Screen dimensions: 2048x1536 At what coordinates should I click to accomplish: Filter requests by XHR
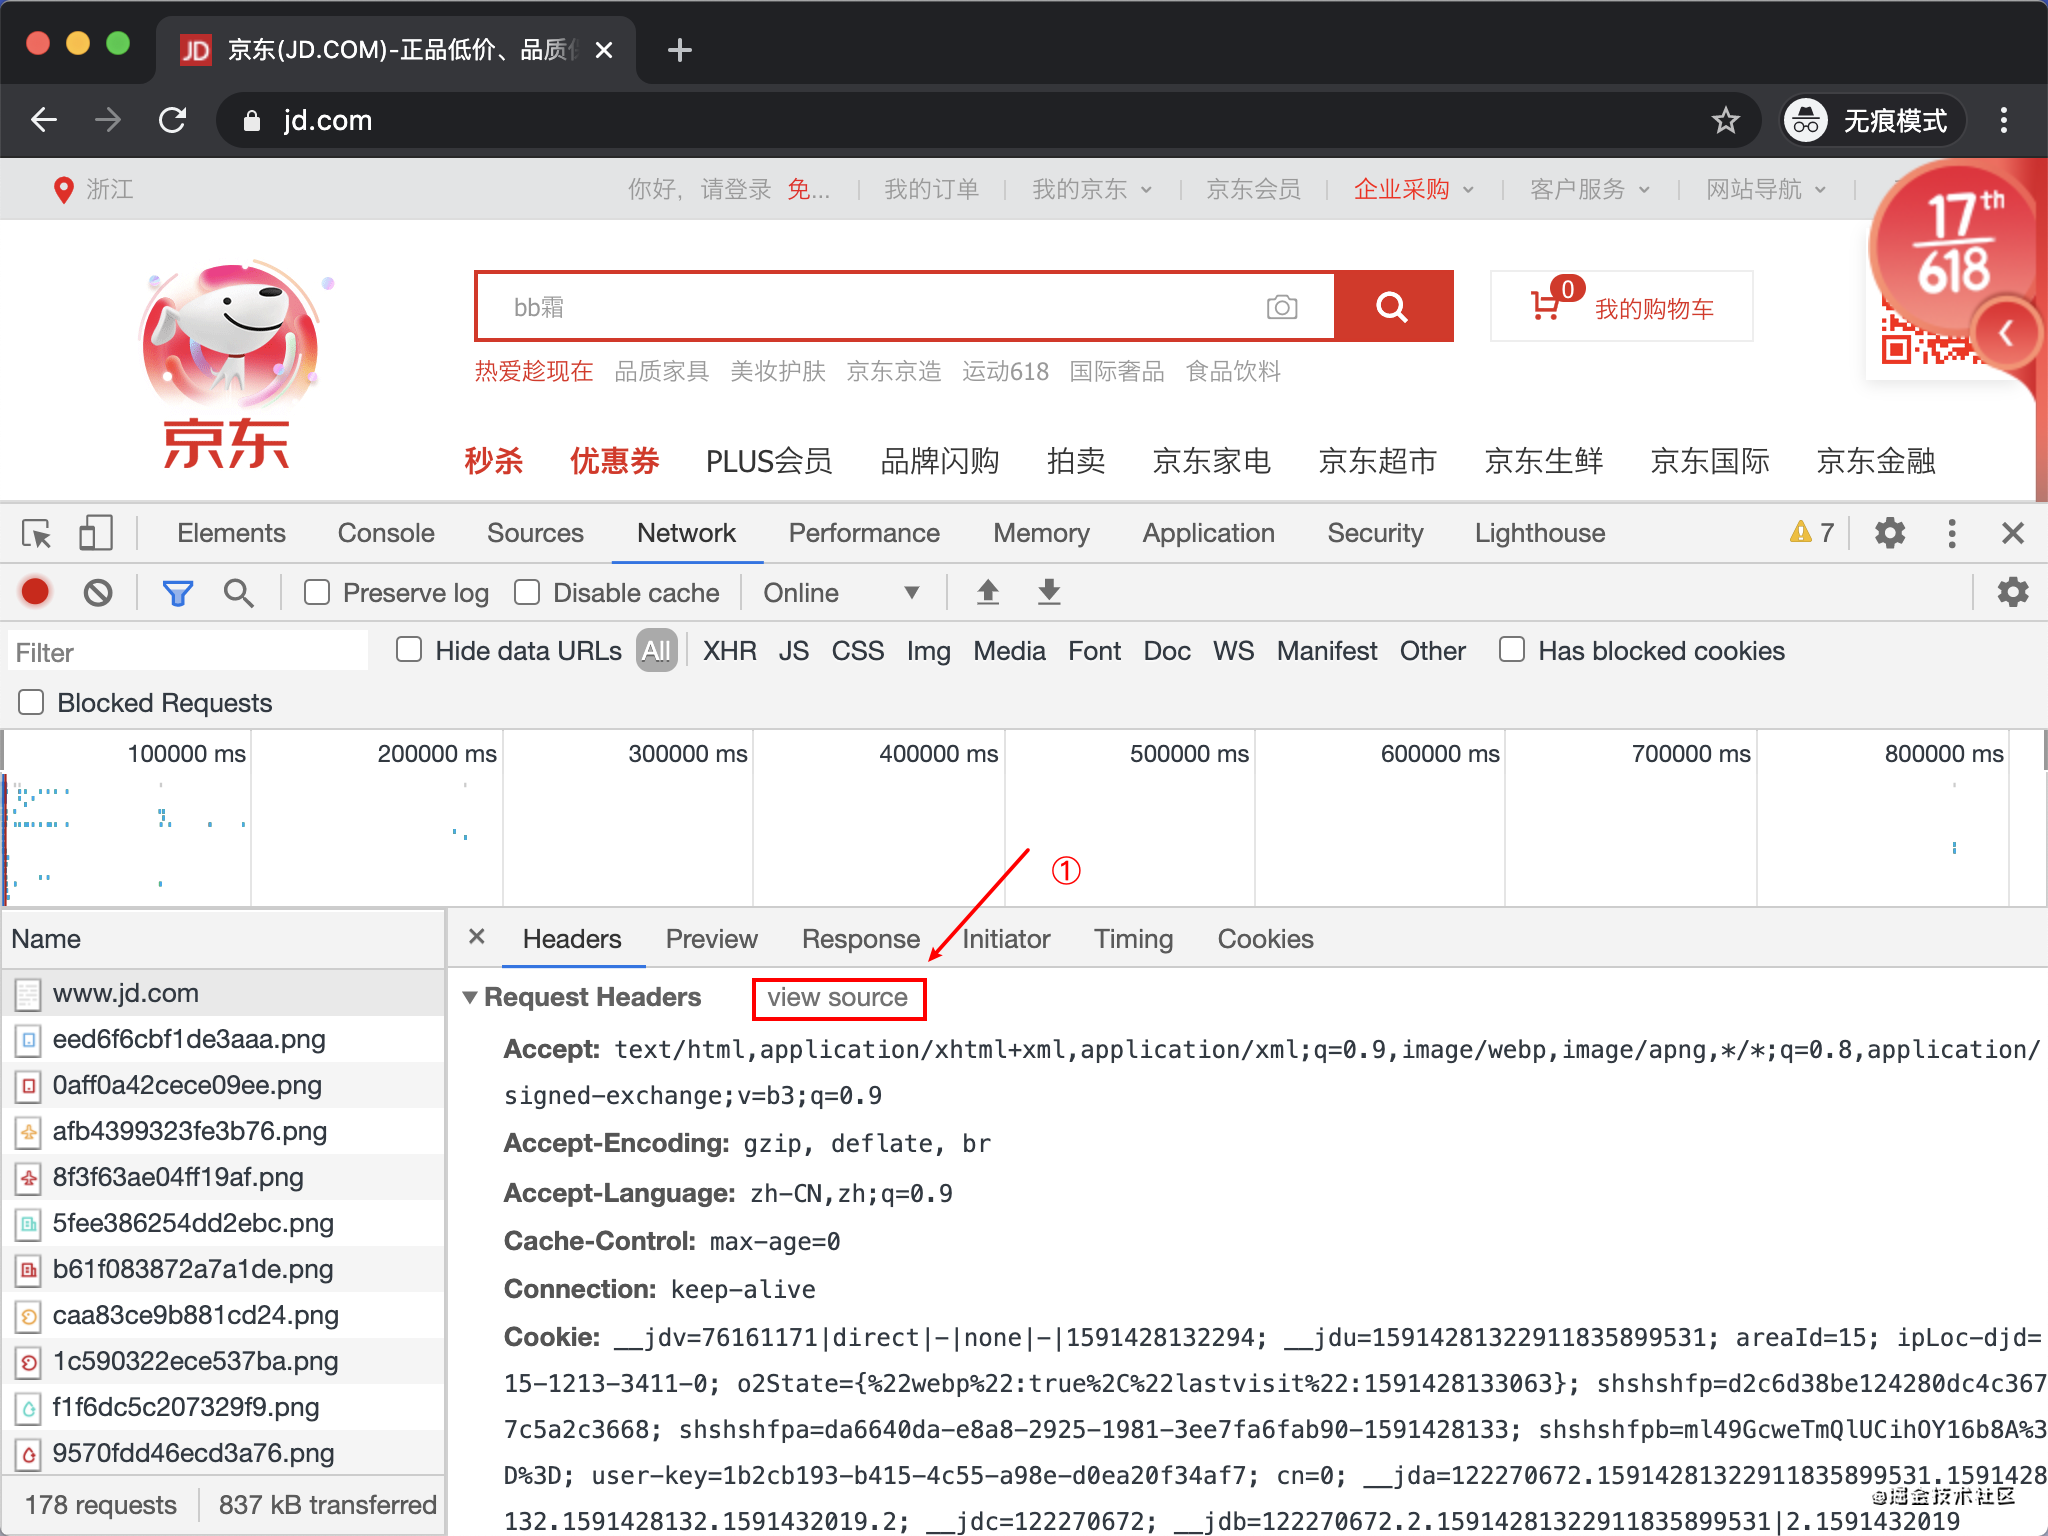click(729, 651)
